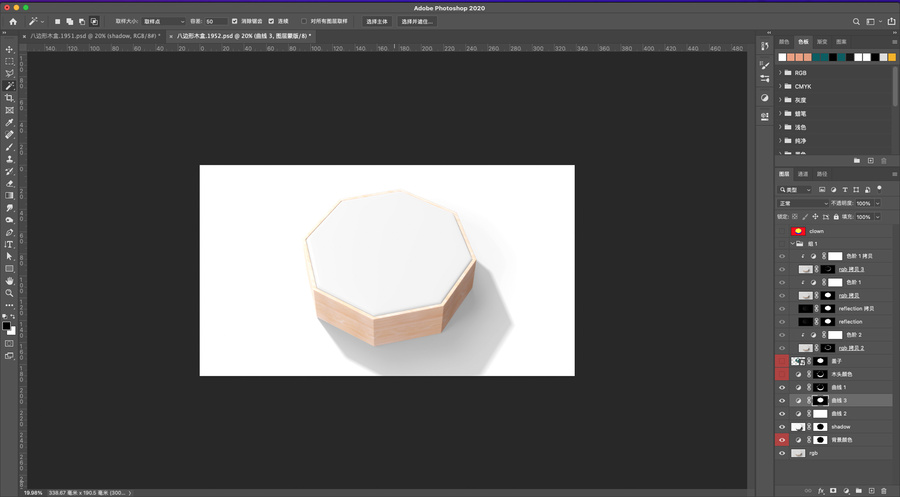
Task: Select the Rectangular Marquee tool
Action: click(9, 61)
